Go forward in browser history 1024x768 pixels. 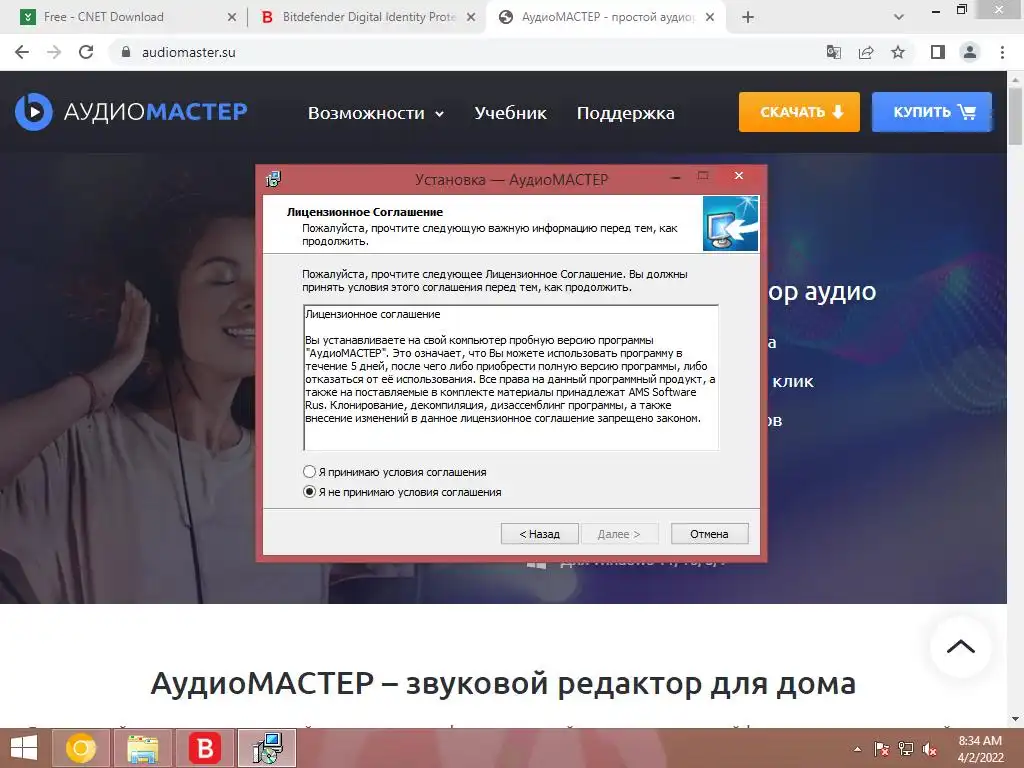point(54,52)
